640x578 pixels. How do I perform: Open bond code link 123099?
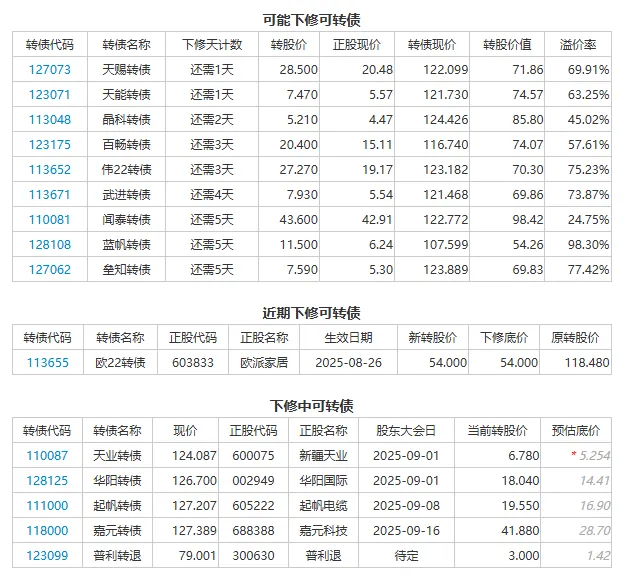(x=47, y=556)
